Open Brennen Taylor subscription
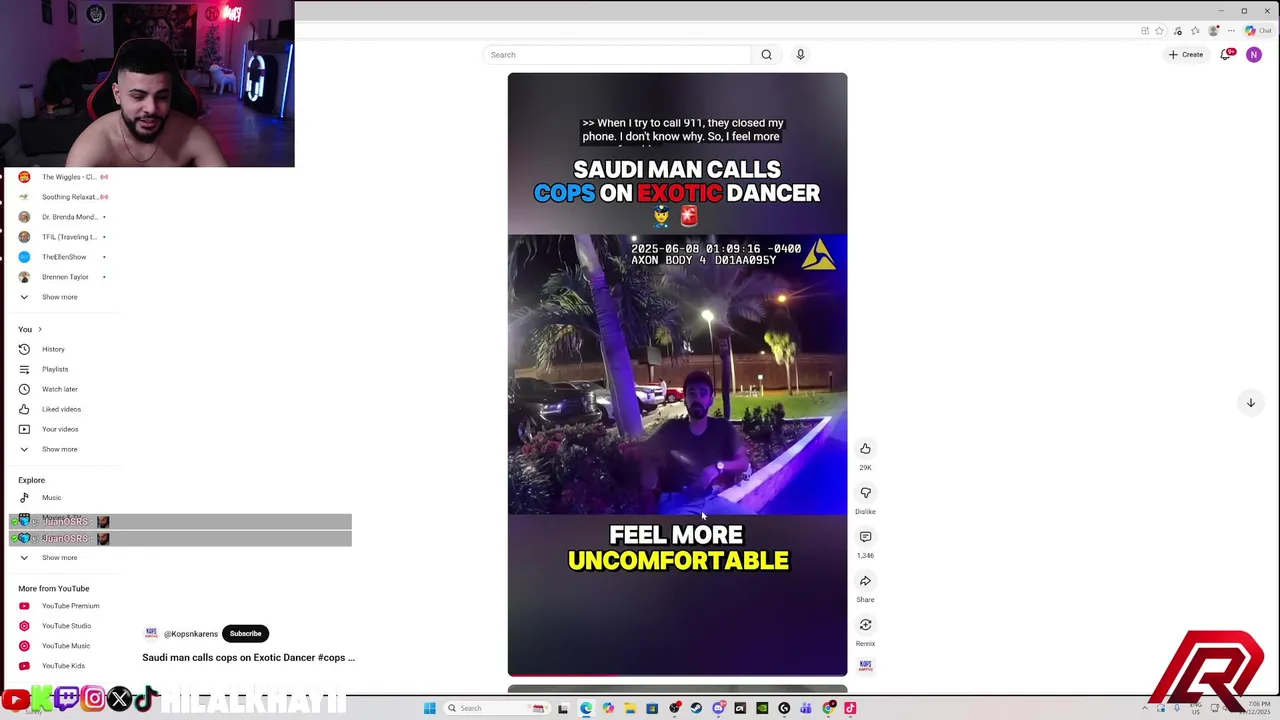Image resolution: width=1280 pixels, height=720 pixels. [x=65, y=277]
